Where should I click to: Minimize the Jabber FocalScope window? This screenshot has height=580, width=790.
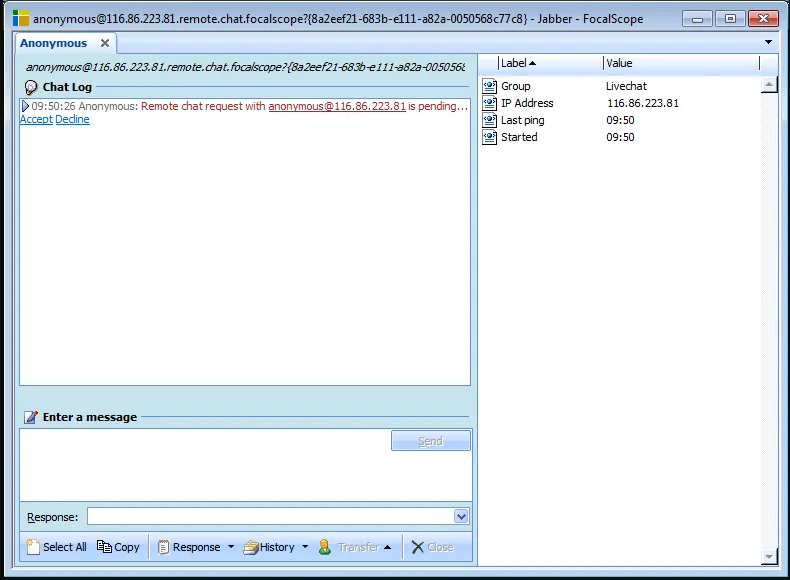click(697, 19)
